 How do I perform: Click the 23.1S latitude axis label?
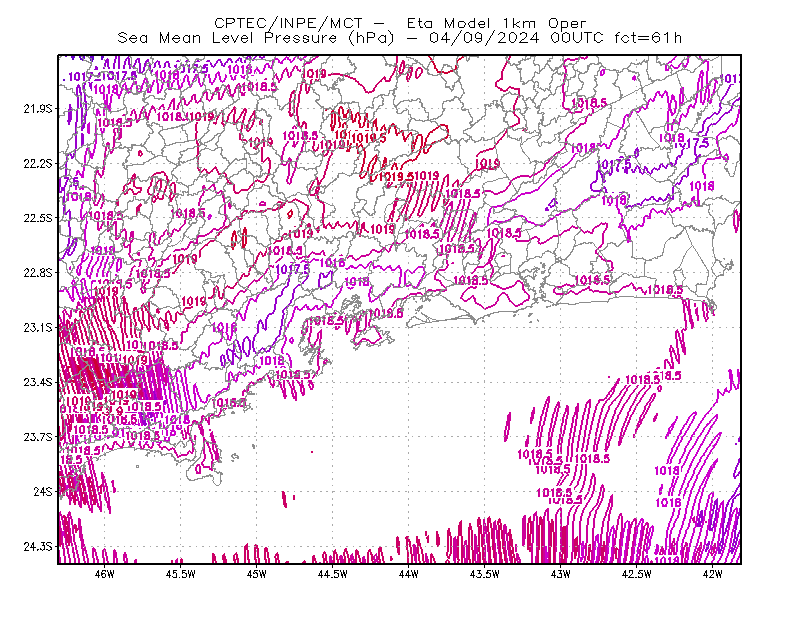click(38, 327)
